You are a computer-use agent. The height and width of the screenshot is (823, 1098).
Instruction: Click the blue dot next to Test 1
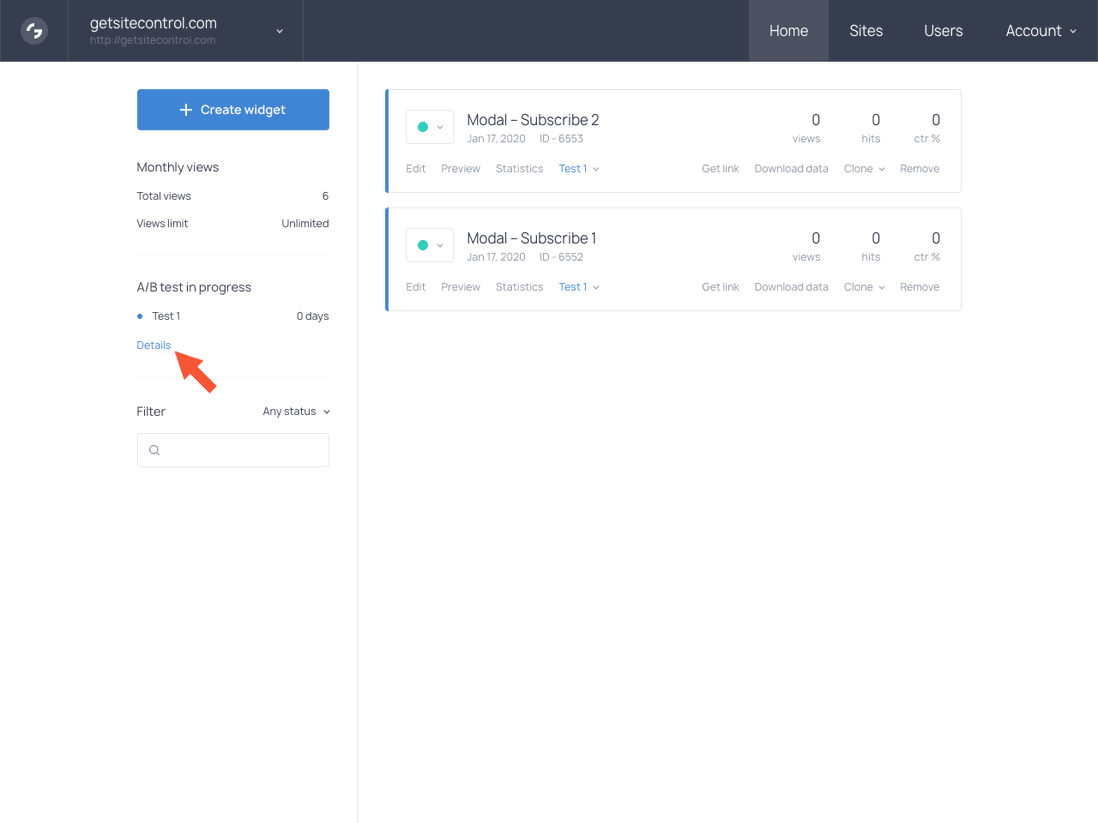[x=140, y=316]
